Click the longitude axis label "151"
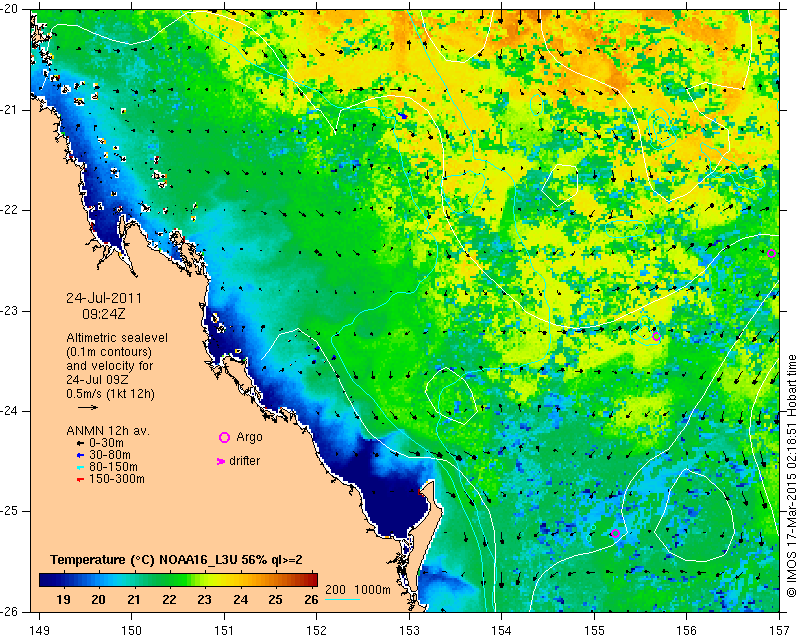Screen dimensions: 800x640 [224, 631]
